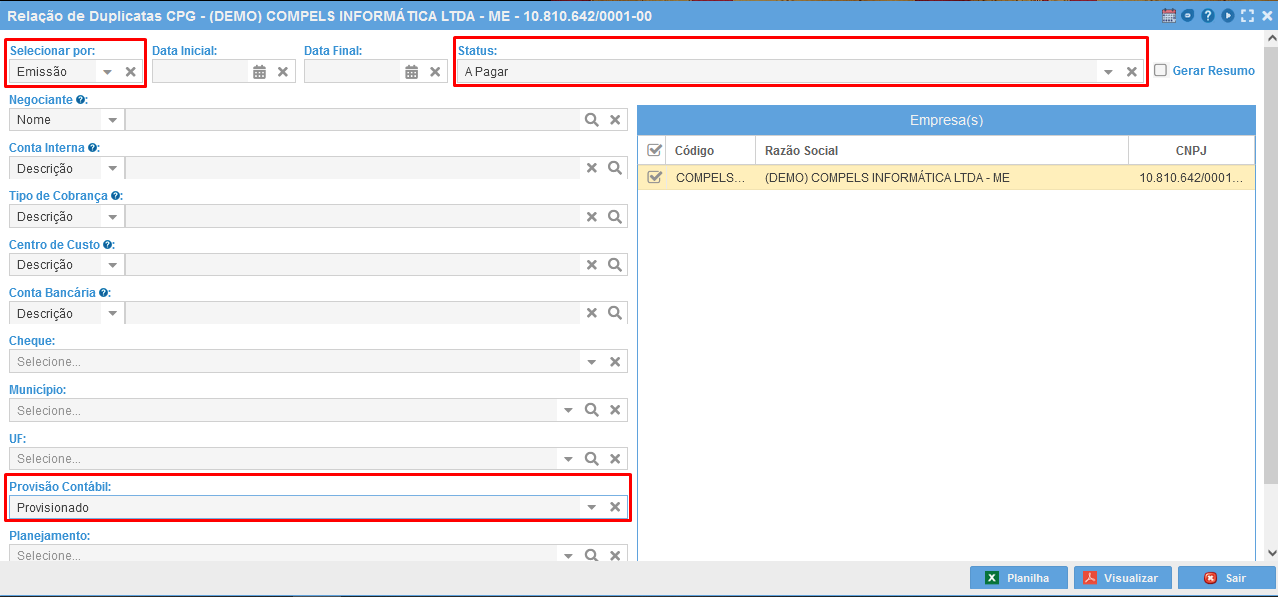Open Tipo de Cobrança Descrição dropdown
Image resolution: width=1278 pixels, height=597 pixels.
point(113,216)
